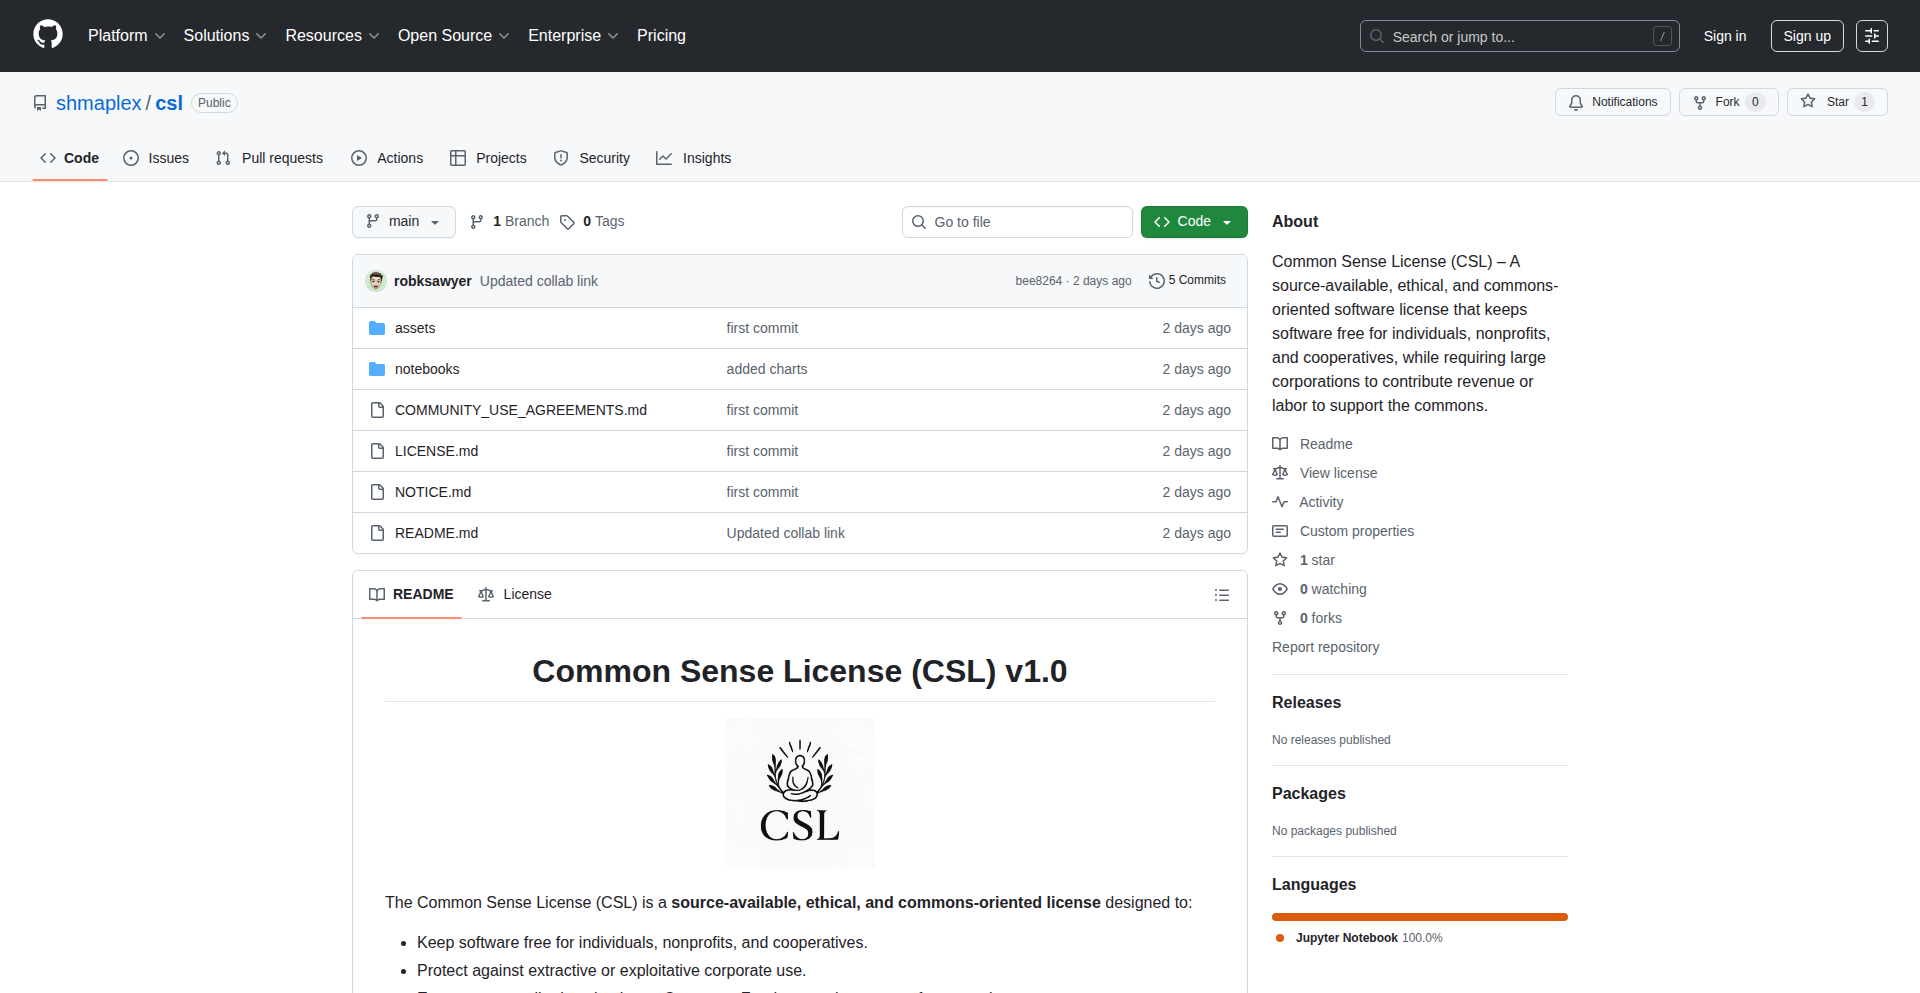This screenshot has width=1920, height=993.
Task: Click the file icon beside LICENSE.md
Action: pyautogui.click(x=378, y=451)
